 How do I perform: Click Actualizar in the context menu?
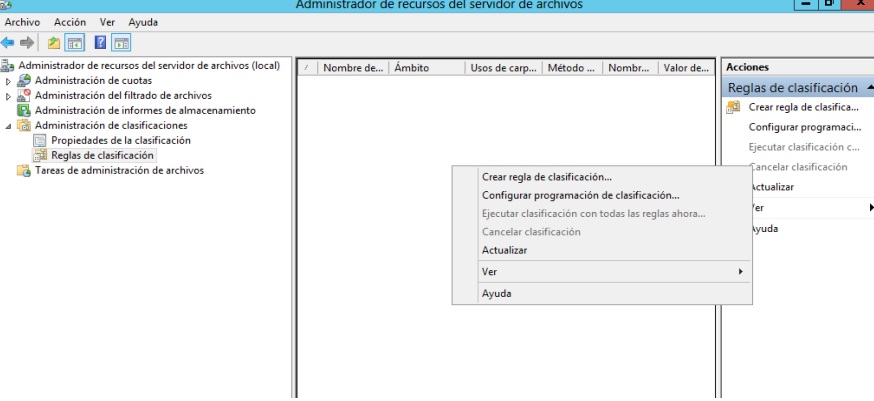(x=506, y=250)
